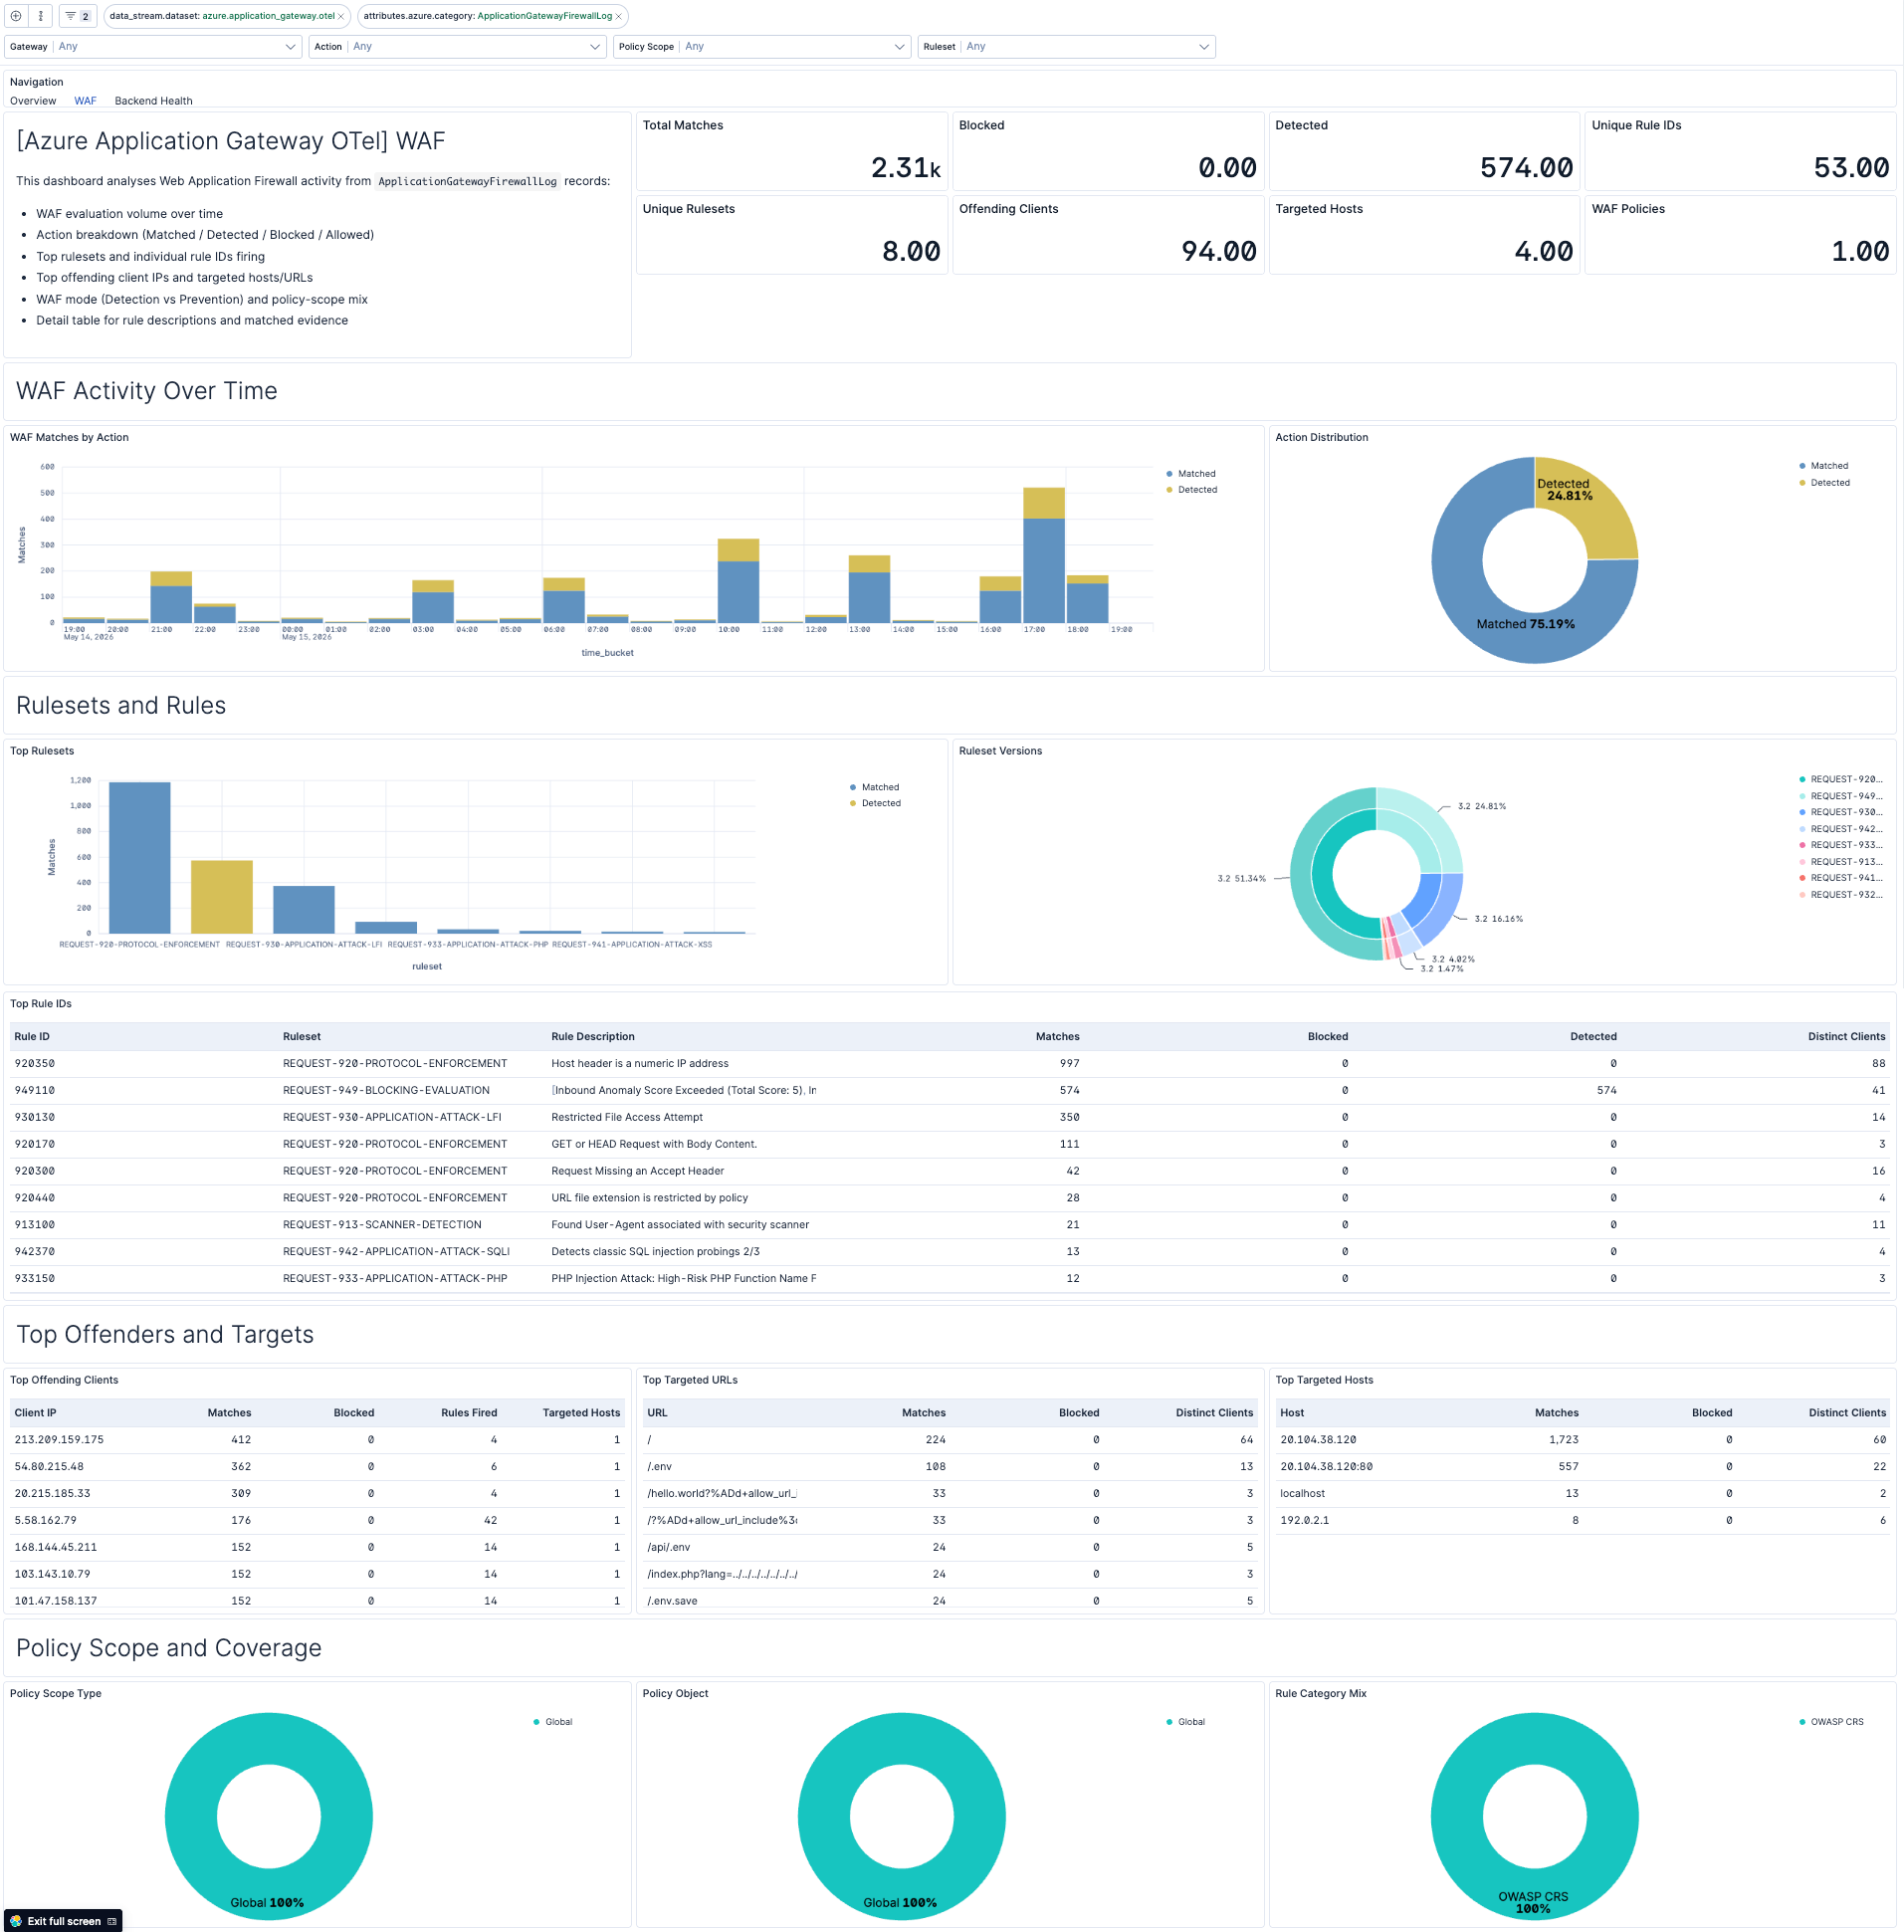Sort Top Offending Clients by Rules Fired
The width and height of the screenshot is (1904, 1932).
469,1413
